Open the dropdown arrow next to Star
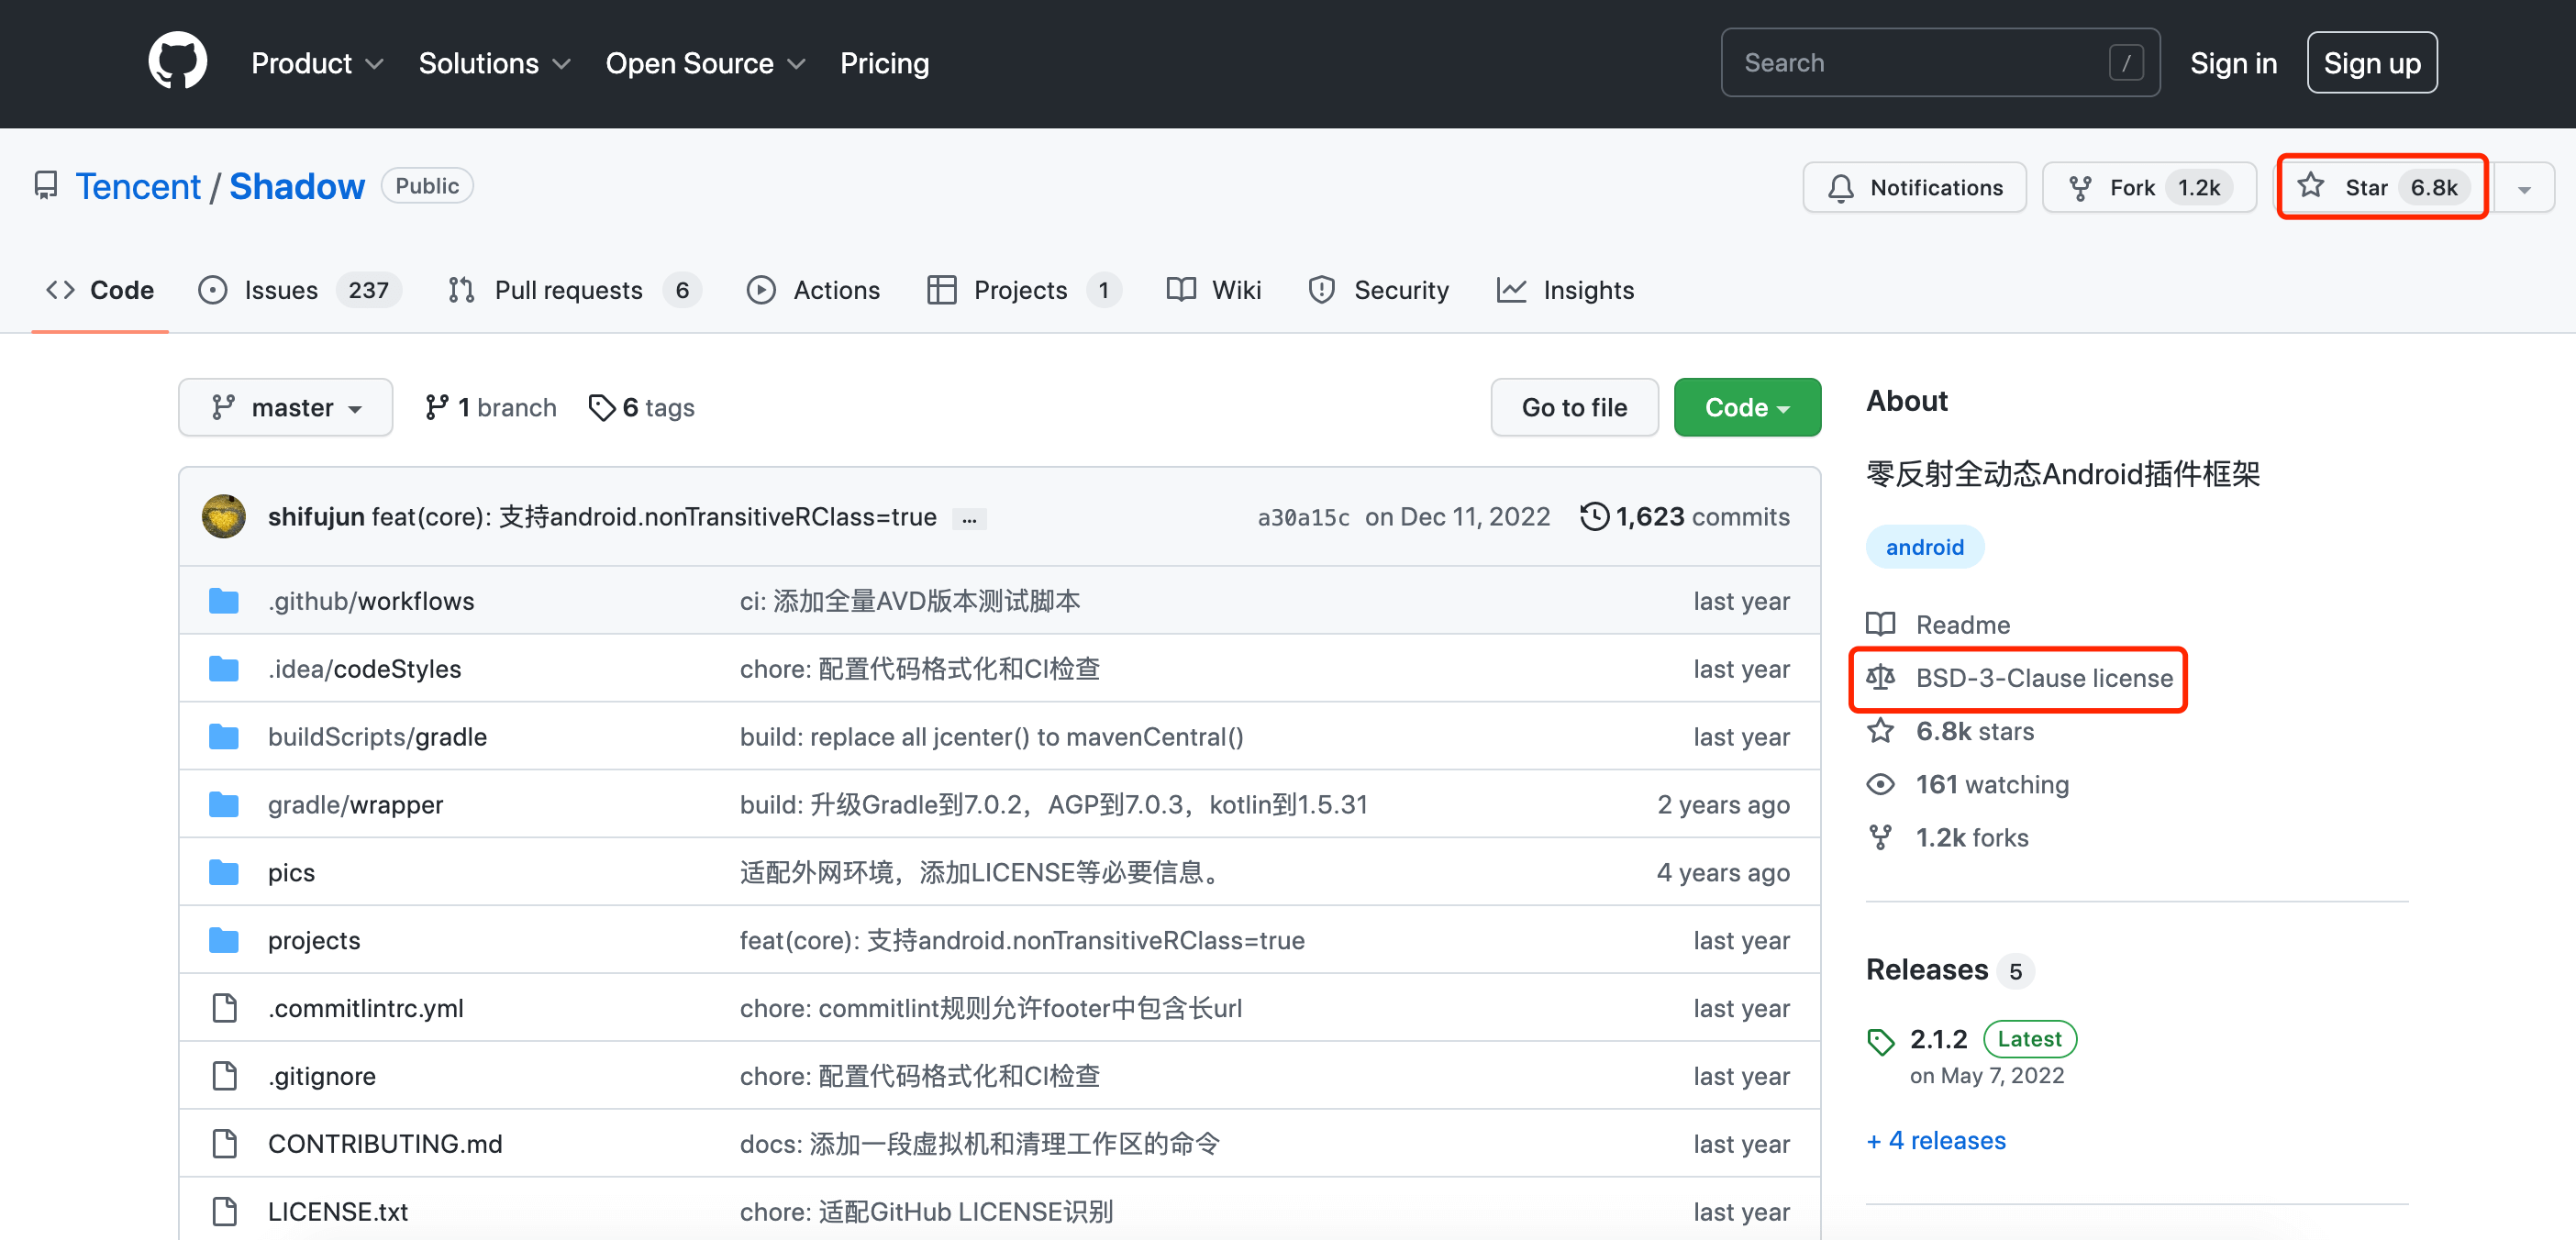The width and height of the screenshot is (2576, 1240). [2524, 188]
